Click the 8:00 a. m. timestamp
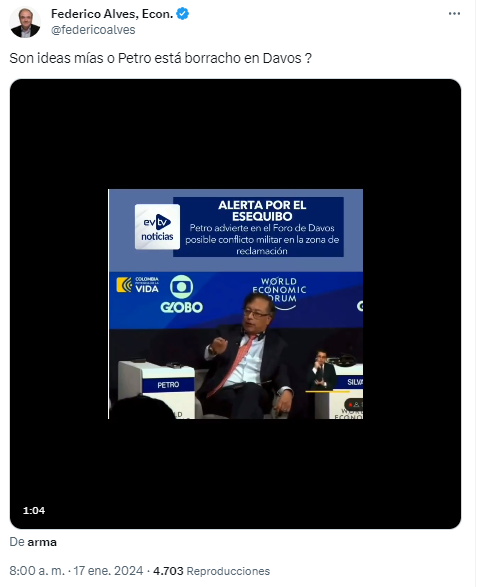Viewport: 477px width, 587px height. click(x=37, y=571)
